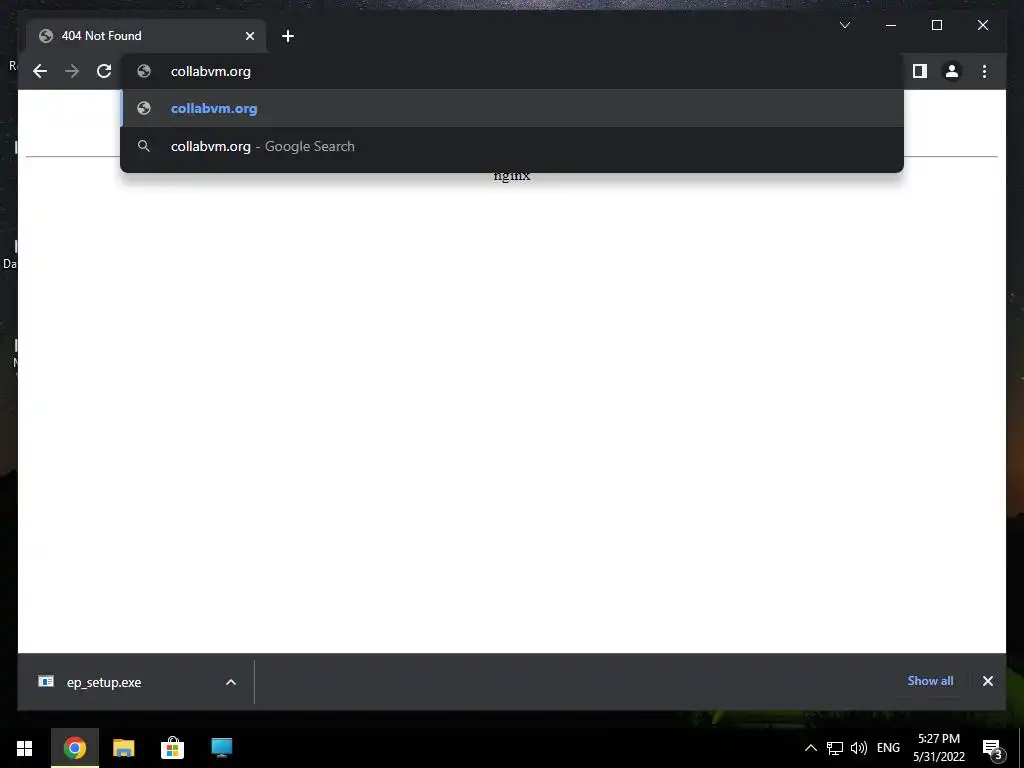The width and height of the screenshot is (1024, 768).
Task: Show hidden system tray icons
Action: [x=810, y=748]
